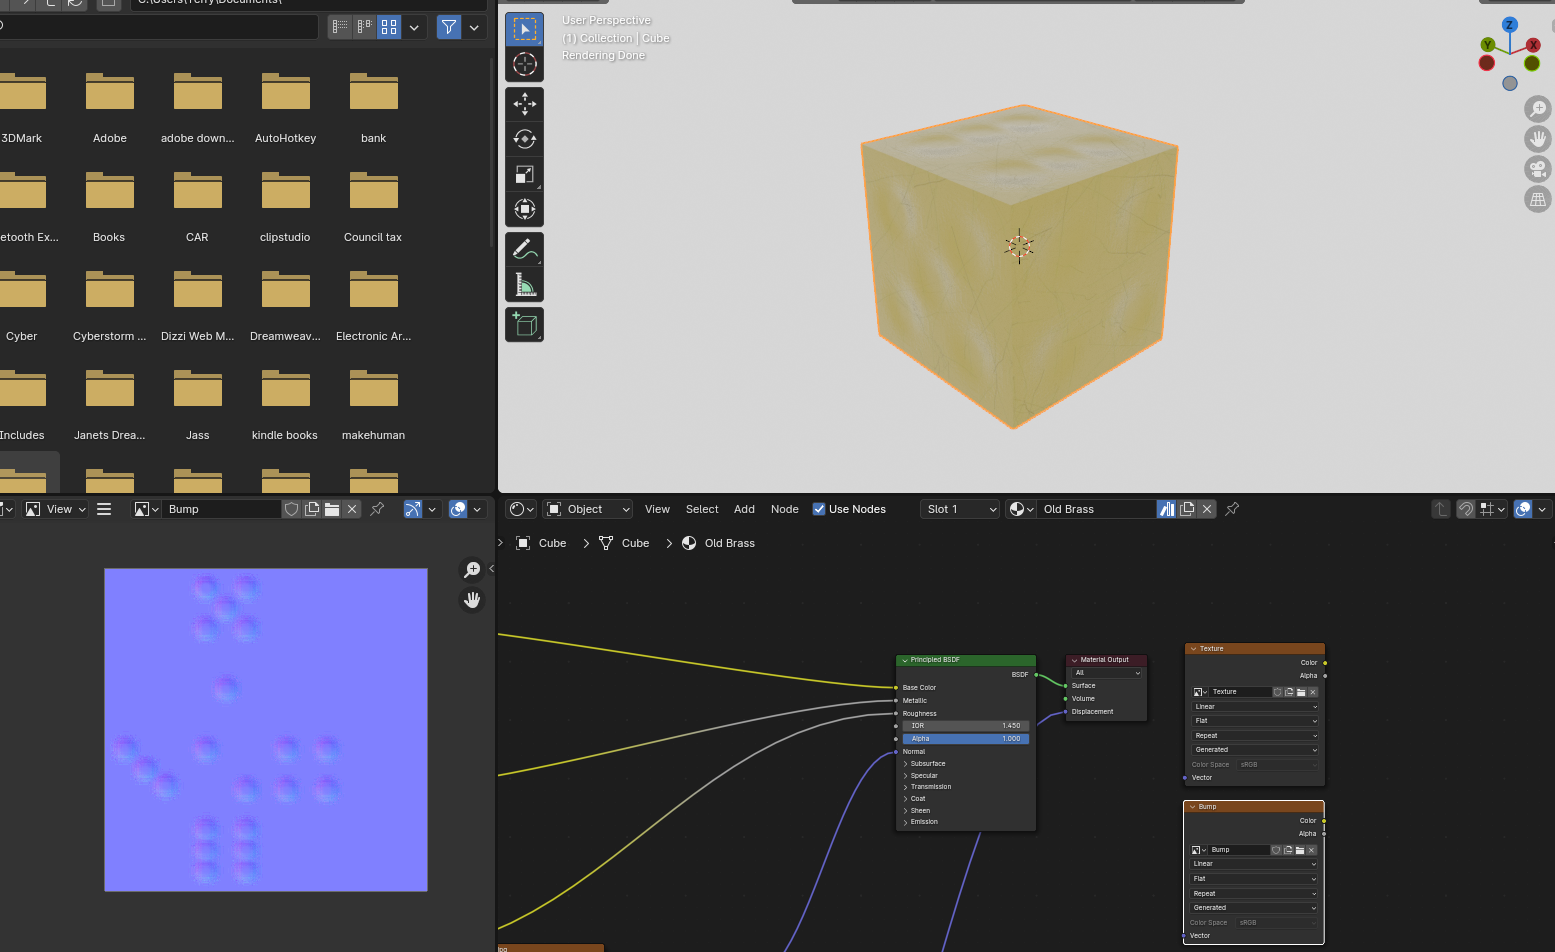Open file browser filter settings dropdown
The image size is (1555, 952).
(x=474, y=27)
